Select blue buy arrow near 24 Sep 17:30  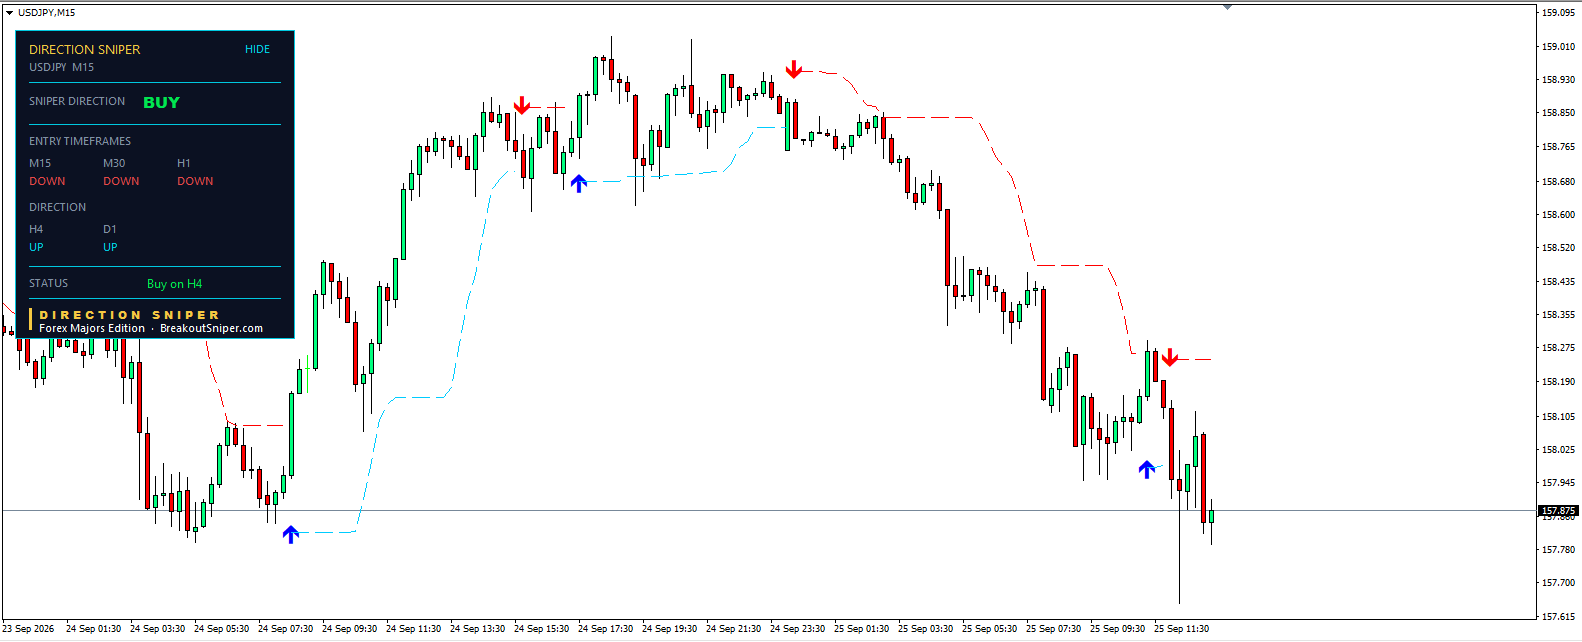tap(579, 183)
